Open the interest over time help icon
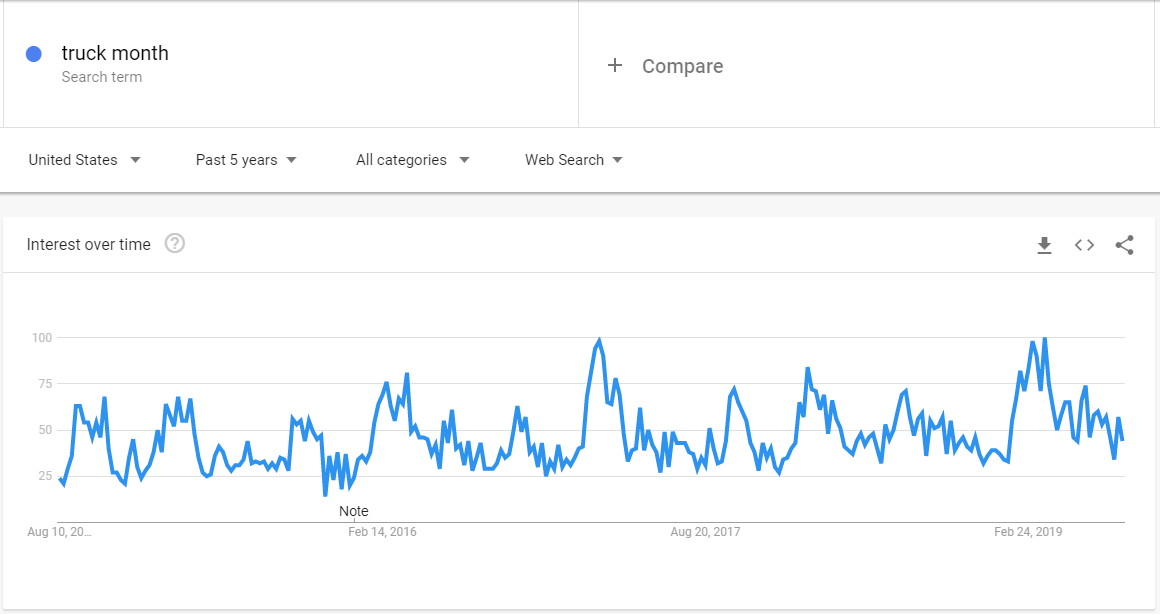Image resolution: width=1160 pixels, height=614 pixels. pos(175,244)
